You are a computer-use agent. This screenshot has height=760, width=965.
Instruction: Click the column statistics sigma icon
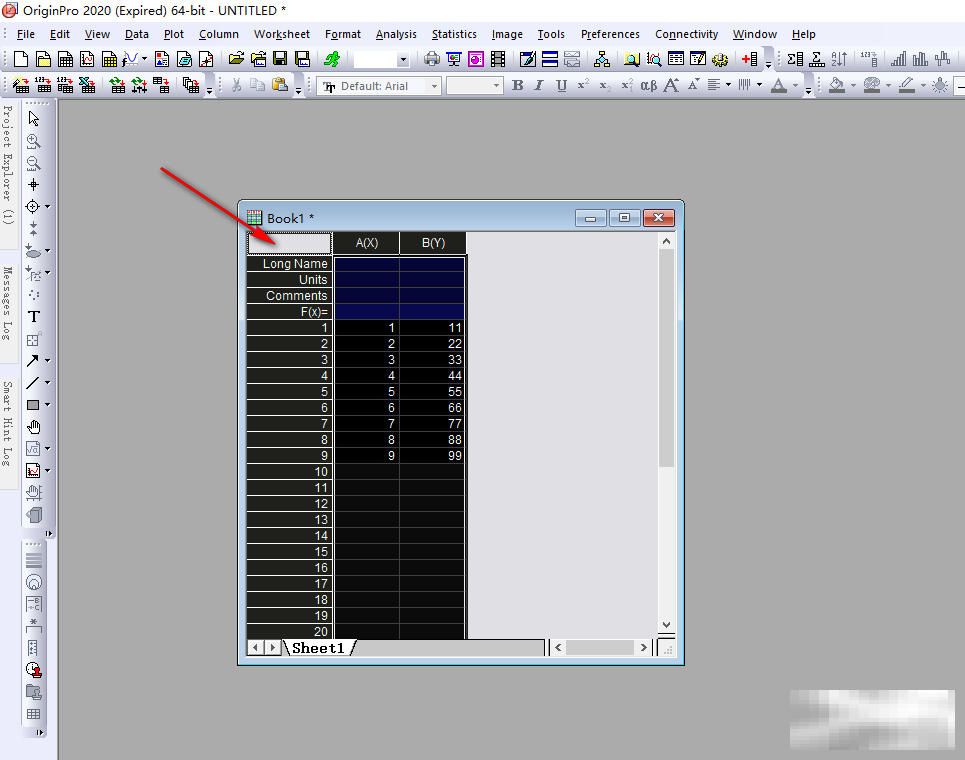point(795,59)
